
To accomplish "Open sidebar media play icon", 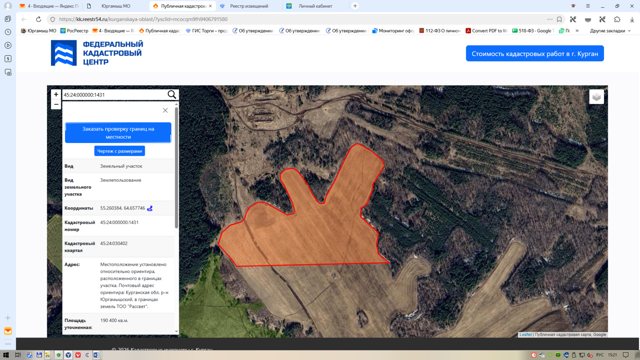I will pos(8,45).
